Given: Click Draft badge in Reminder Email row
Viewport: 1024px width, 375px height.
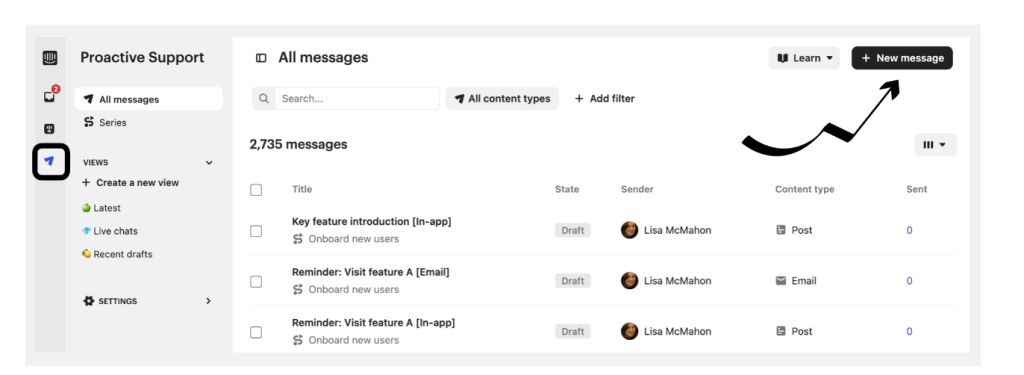Looking at the screenshot, I should (x=573, y=281).
